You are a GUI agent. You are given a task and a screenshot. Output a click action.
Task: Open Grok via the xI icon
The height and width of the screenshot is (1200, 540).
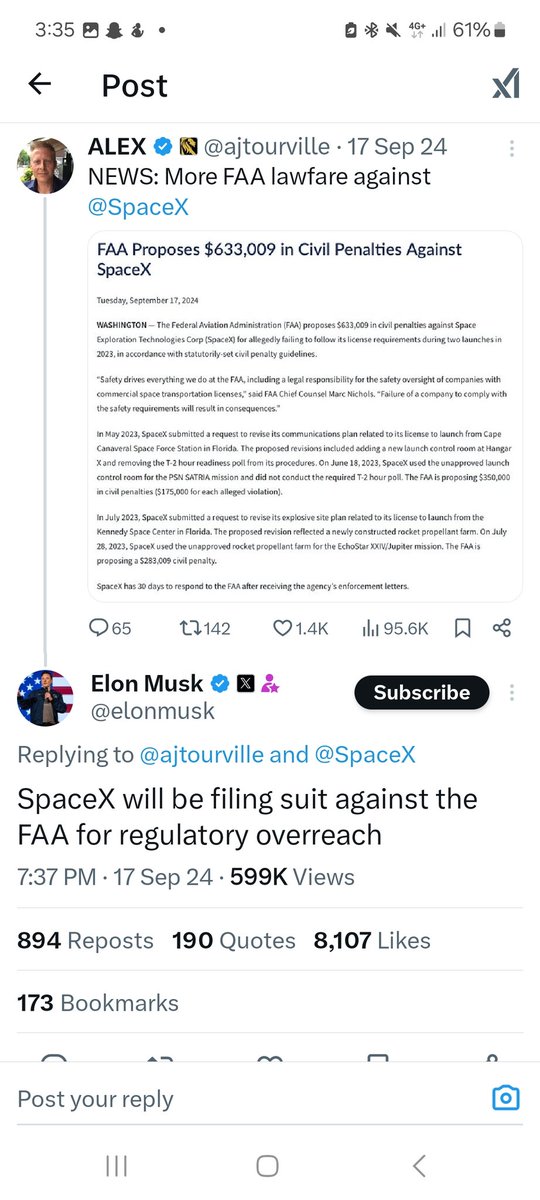[x=505, y=86]
